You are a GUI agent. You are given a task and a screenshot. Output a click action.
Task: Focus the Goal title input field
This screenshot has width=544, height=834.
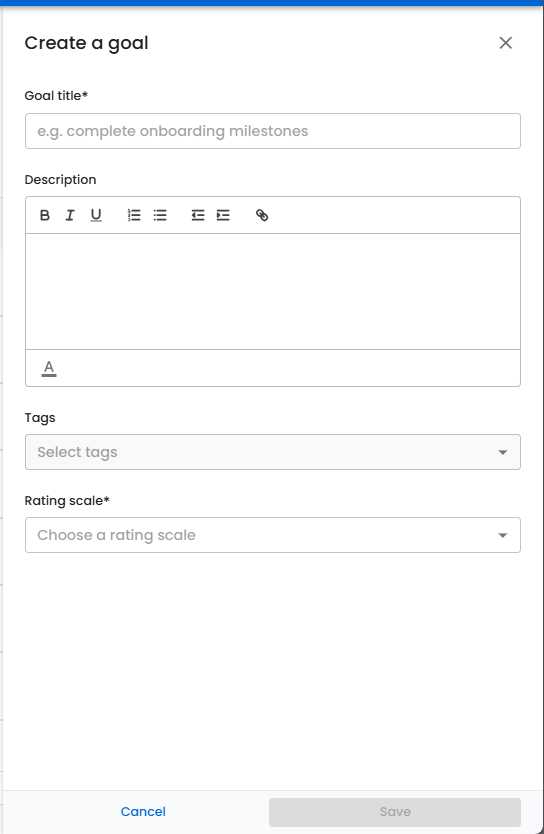point(273,131)
